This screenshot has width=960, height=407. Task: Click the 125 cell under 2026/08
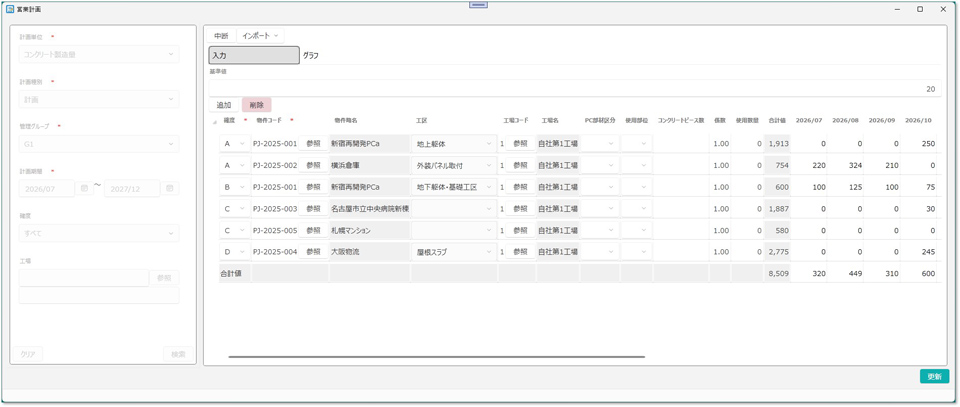[845, 187]
